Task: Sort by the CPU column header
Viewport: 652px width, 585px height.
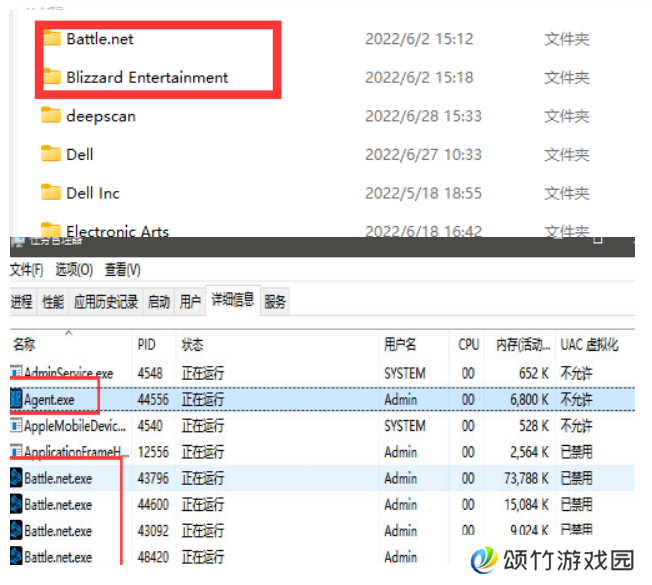Action: coord(467,344)
